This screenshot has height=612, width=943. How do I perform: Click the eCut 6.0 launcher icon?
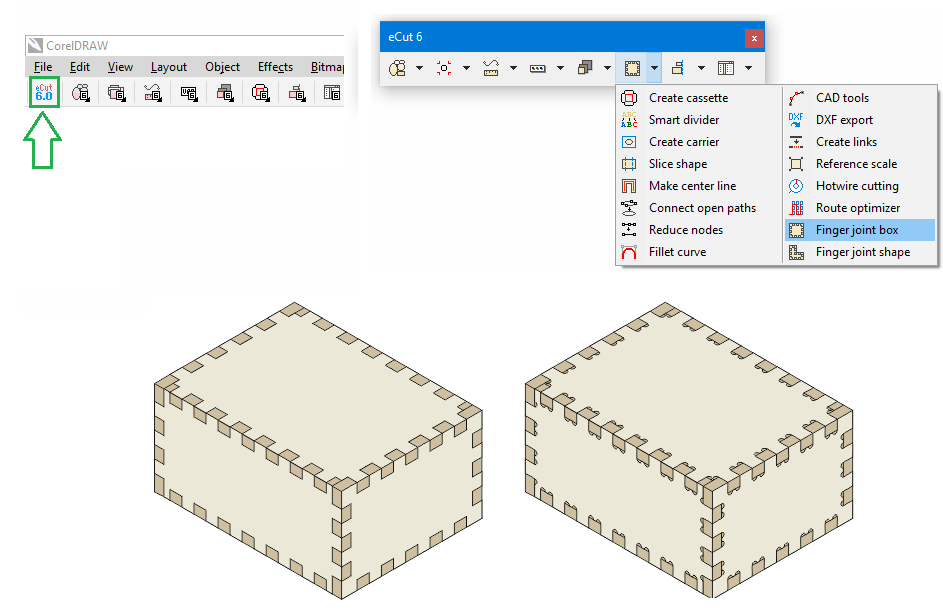tap(43, 93)
